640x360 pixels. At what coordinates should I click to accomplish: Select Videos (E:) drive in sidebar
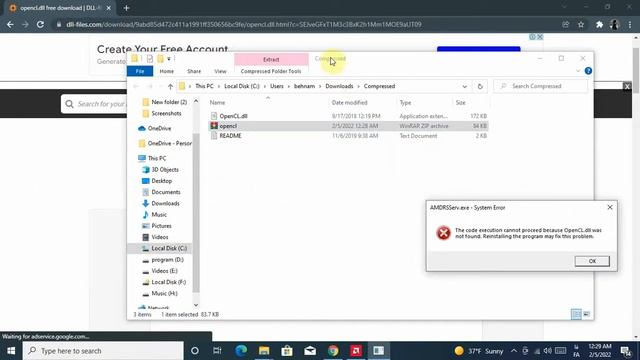[160, 271]
